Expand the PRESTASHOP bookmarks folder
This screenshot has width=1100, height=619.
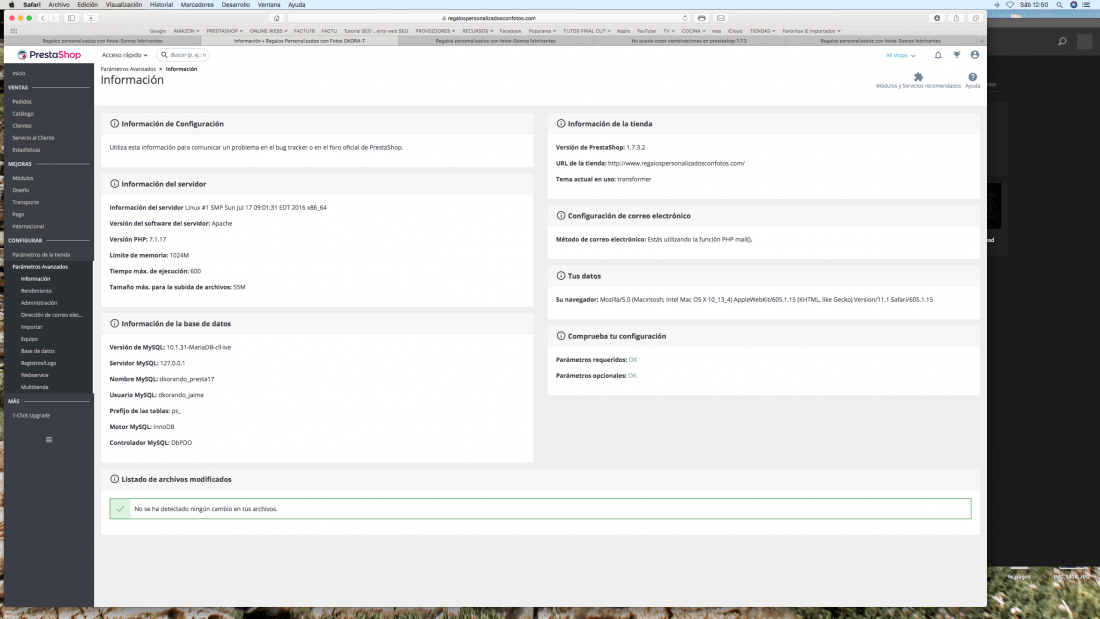[224, 31]
